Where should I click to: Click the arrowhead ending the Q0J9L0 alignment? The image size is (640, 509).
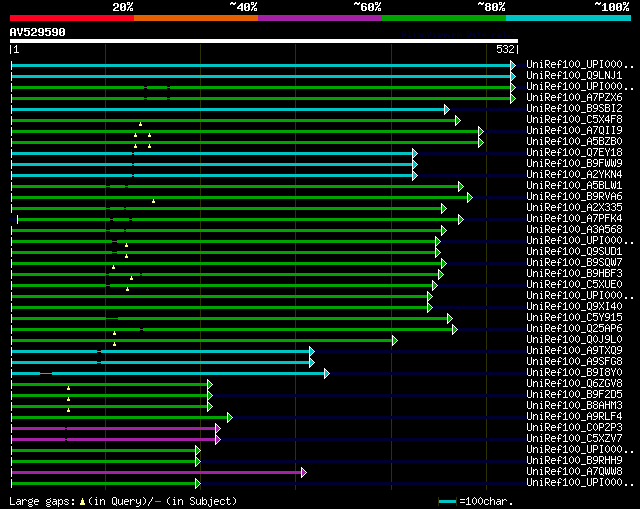point(395,340)
